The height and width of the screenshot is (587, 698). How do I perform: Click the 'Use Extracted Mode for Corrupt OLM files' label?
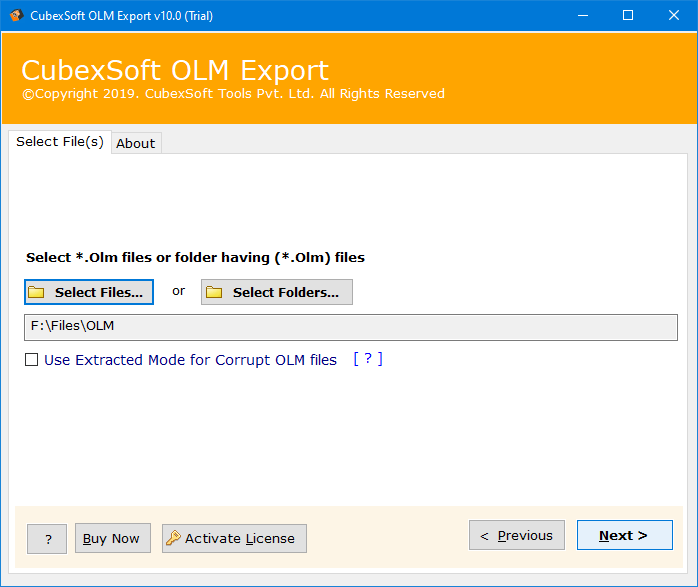point(190,360)
